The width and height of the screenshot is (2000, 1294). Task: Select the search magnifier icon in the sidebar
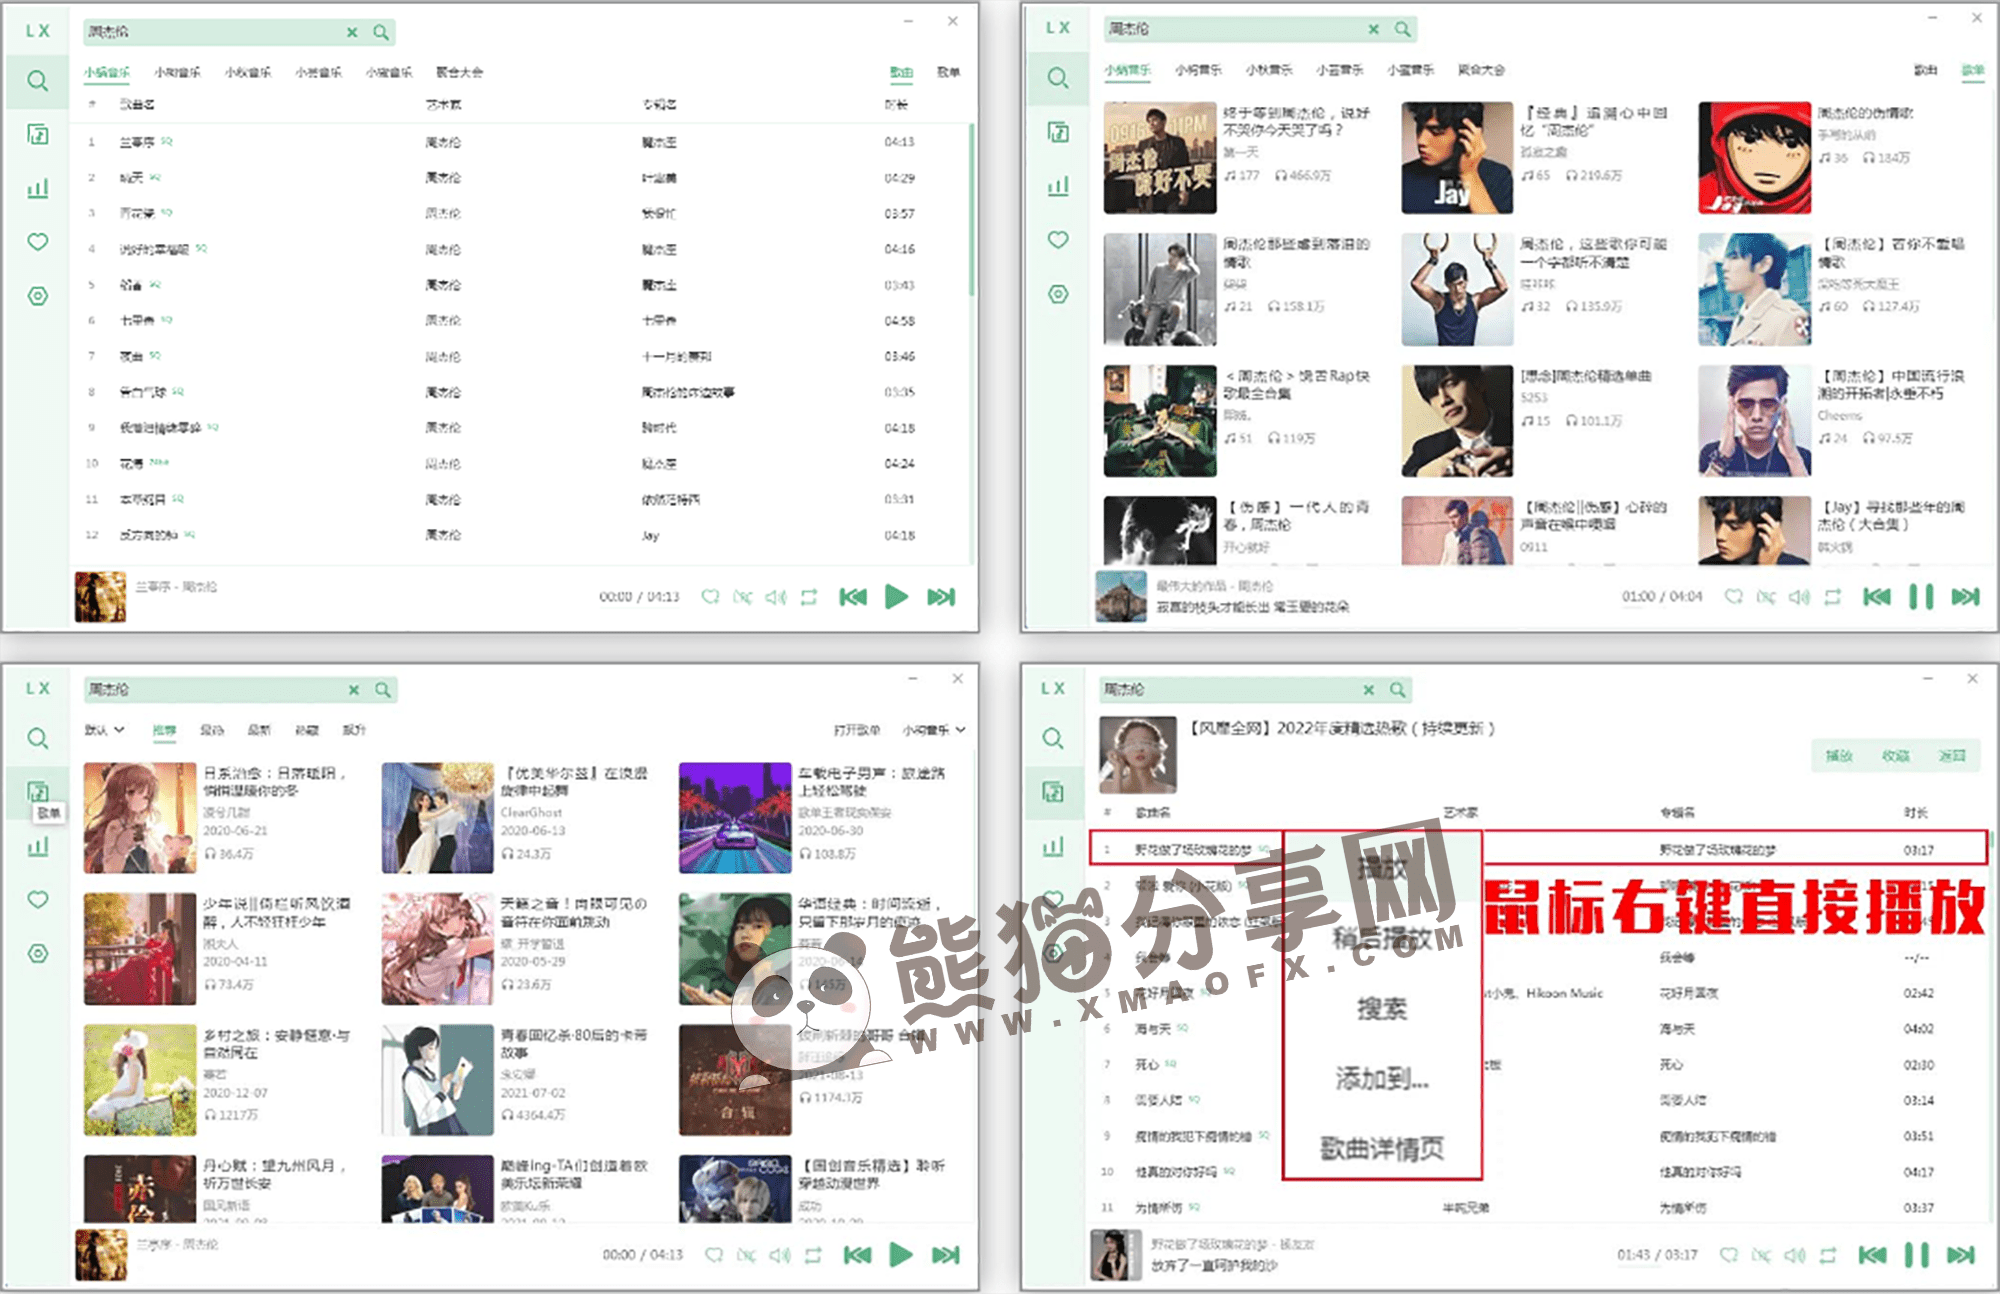pyautogui.click(x=37, y=81)
